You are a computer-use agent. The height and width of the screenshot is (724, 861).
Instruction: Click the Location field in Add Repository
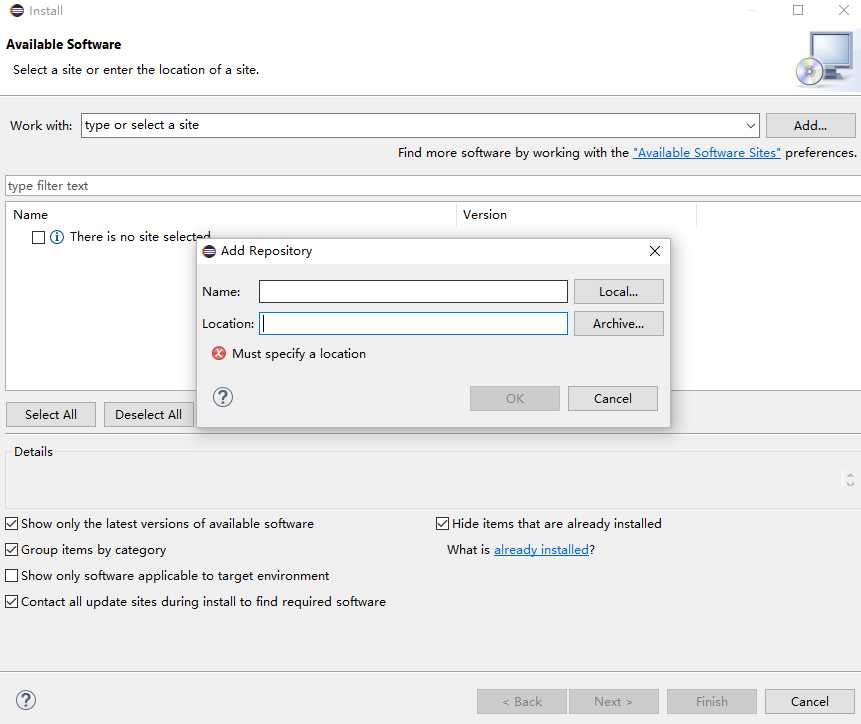pos(413,324)
